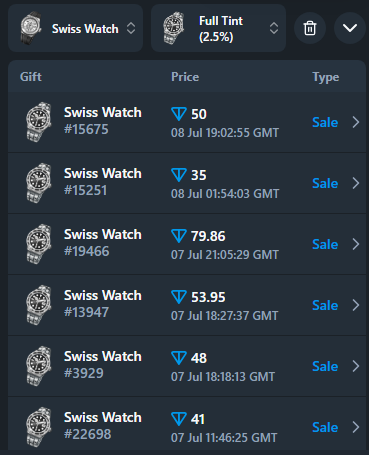Click the trash delete filter icon
Image resolution: width=369 pixels, height=455 pixels.
click(310, 28)
